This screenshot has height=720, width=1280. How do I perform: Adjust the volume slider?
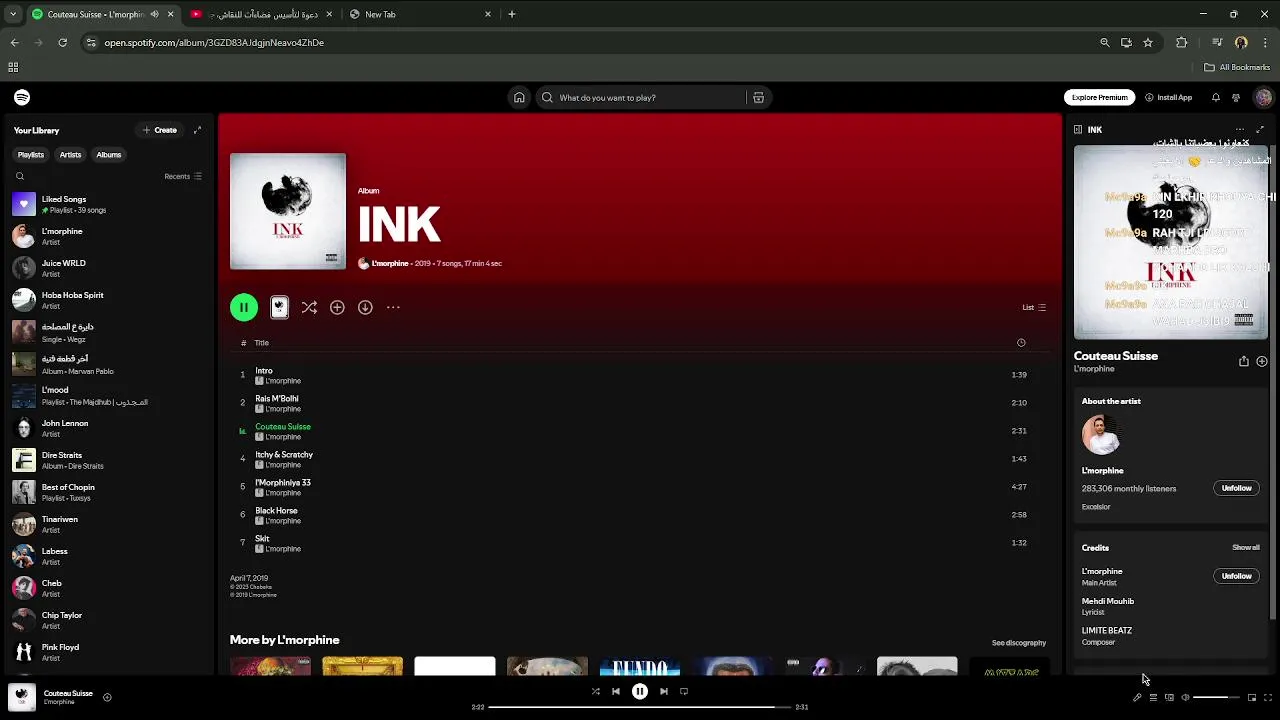point(1216,697)
